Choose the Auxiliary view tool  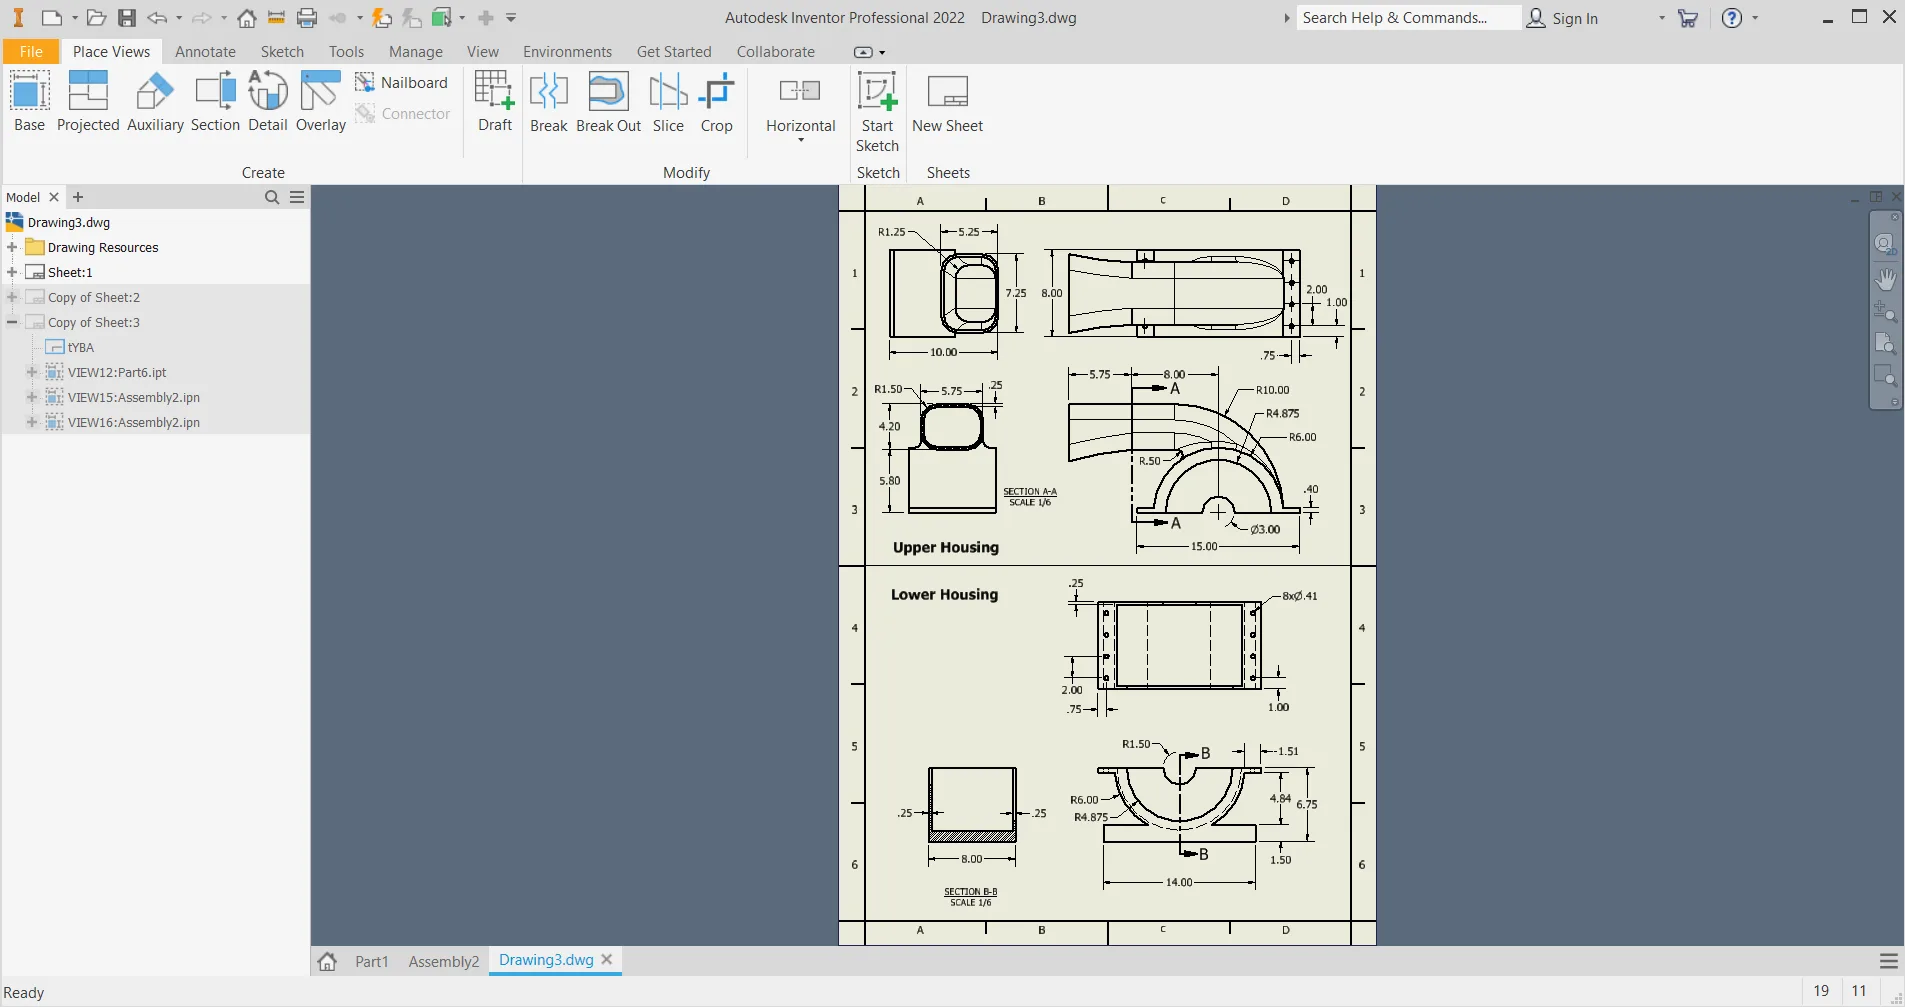coord(155,100)
